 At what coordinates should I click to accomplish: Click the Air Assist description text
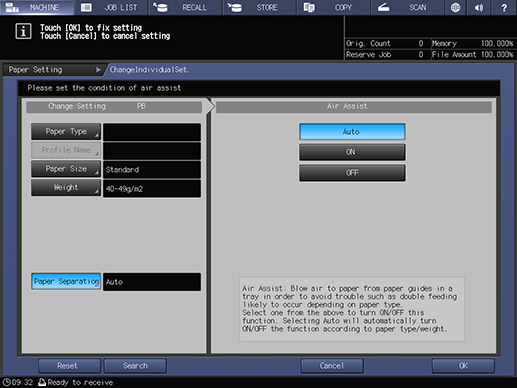point(352,309)
